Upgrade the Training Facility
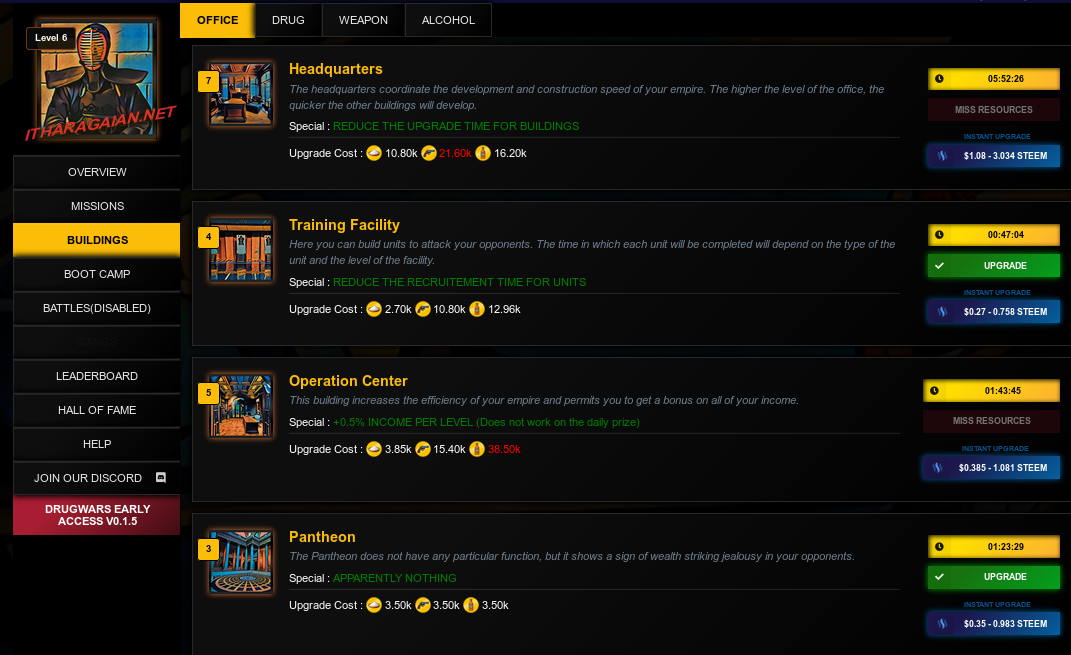Image resolution: width=1071 pixels, height=655 pixels. pos(993,266)
